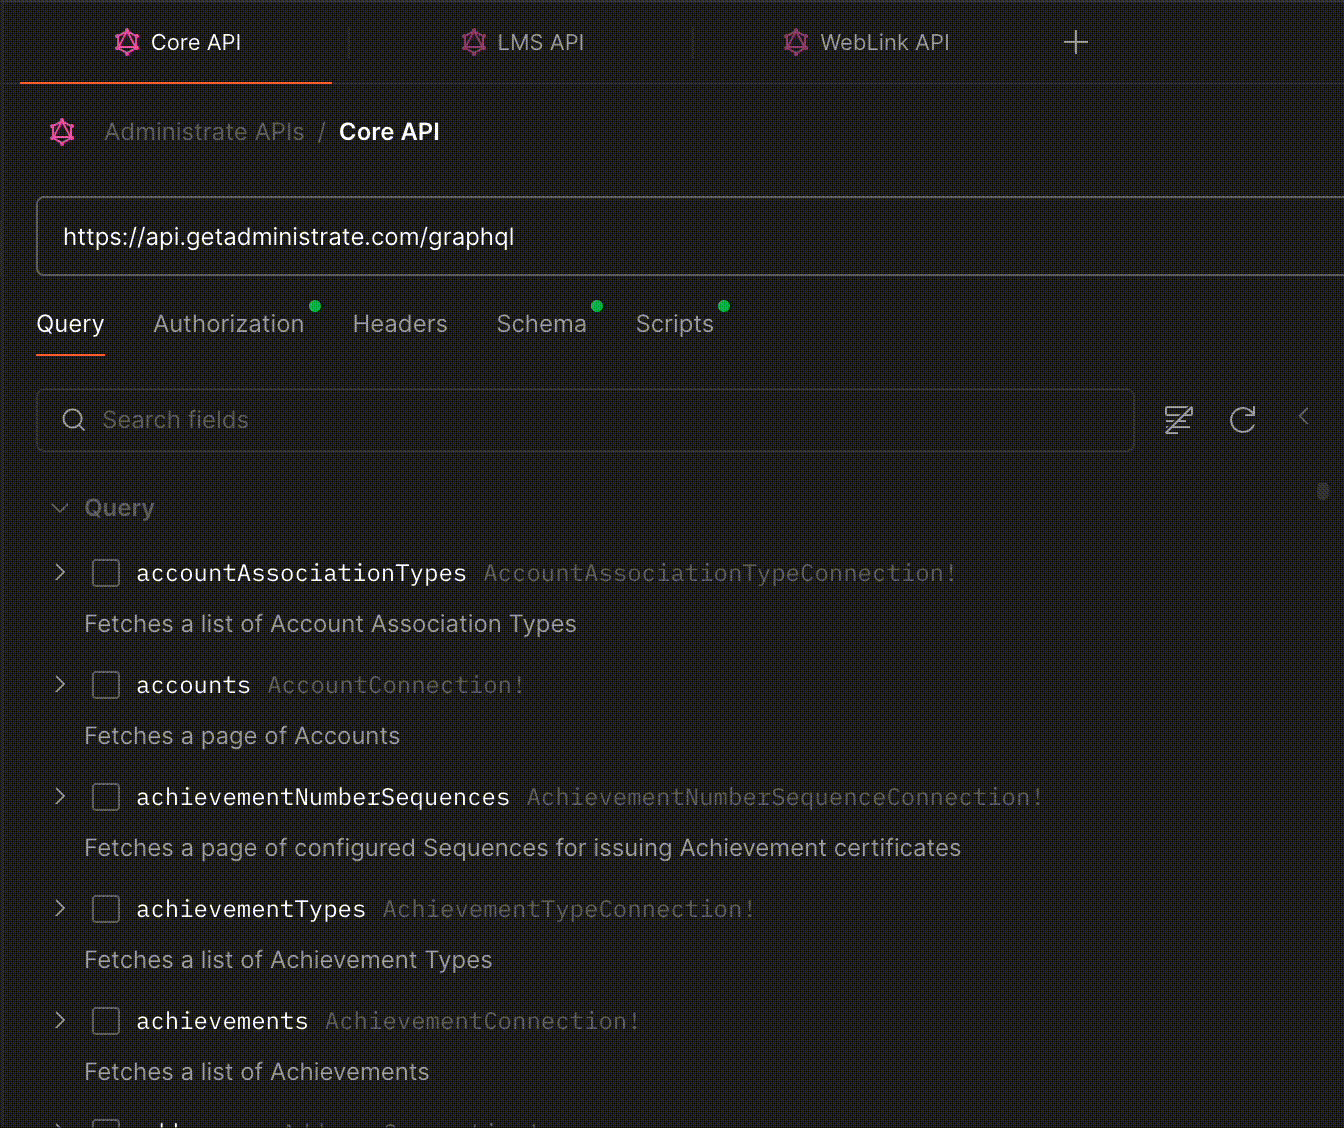Click 'Fetches a list of Account Association Types' description

tap(330, 624)
